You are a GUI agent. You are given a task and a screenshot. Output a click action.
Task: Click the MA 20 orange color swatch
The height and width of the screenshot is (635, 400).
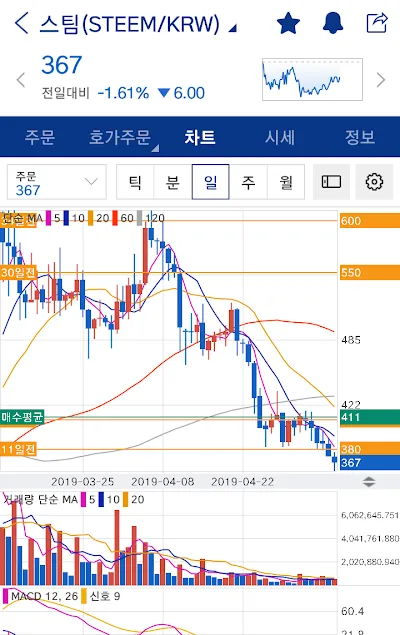[x=91, y=218]
